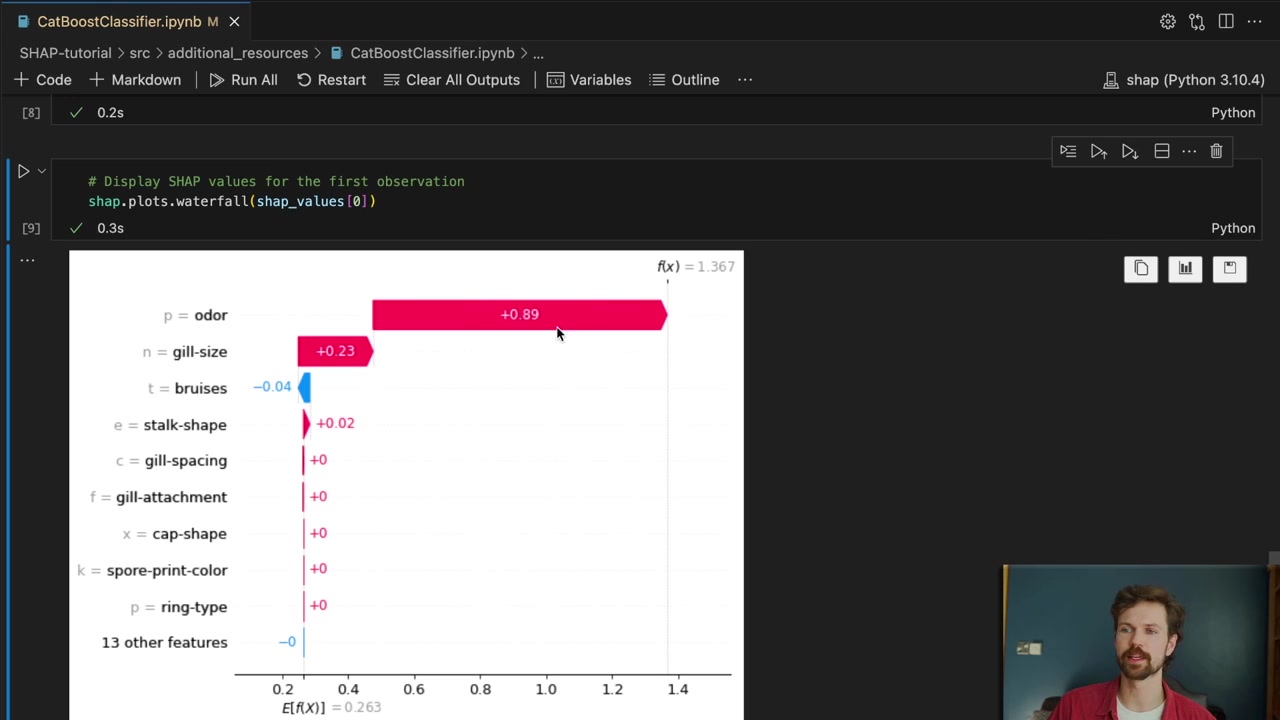Image resolution: width=1280 pixels, height=720 pixels.
Task: Click the shap.plots.waterfall code line
Action: click(232, 201)
